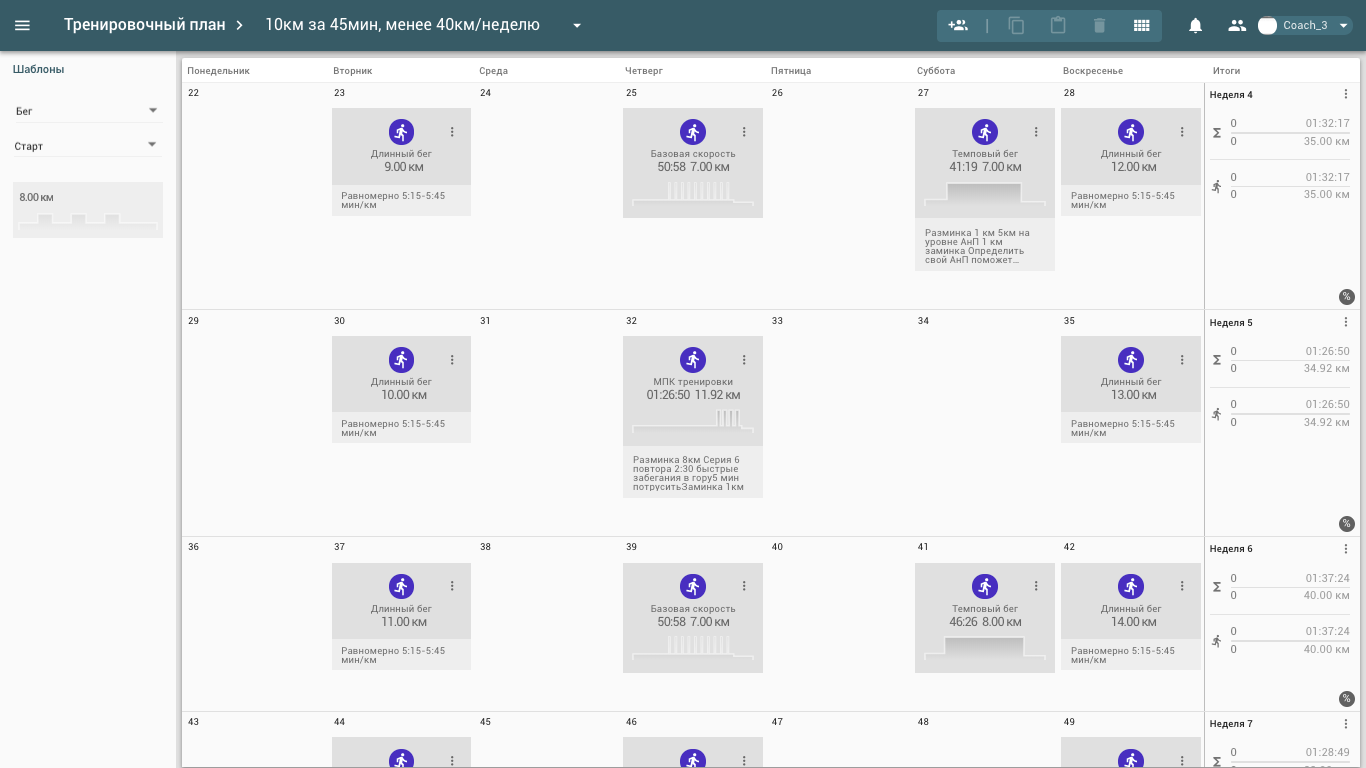Click Неделя 4 total 35.00 км
The image size is (1366, 768).
click(x=1326, y=141)
